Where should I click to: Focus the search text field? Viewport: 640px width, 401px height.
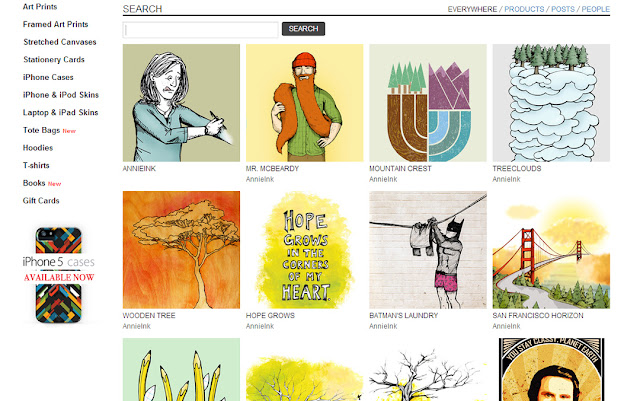200,30
